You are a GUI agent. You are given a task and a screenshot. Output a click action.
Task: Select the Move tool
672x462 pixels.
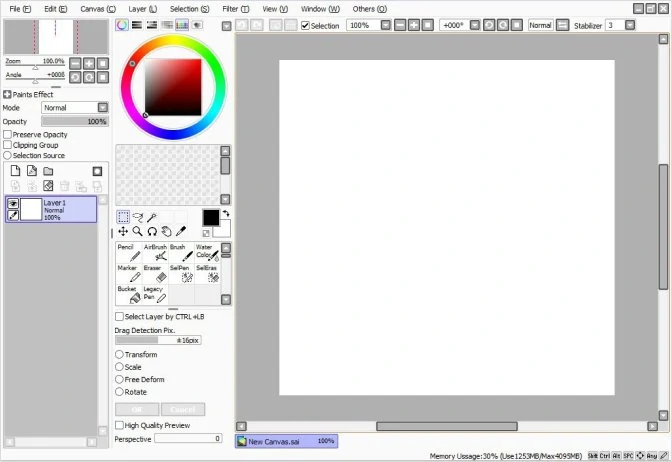[x=123, y=231]
